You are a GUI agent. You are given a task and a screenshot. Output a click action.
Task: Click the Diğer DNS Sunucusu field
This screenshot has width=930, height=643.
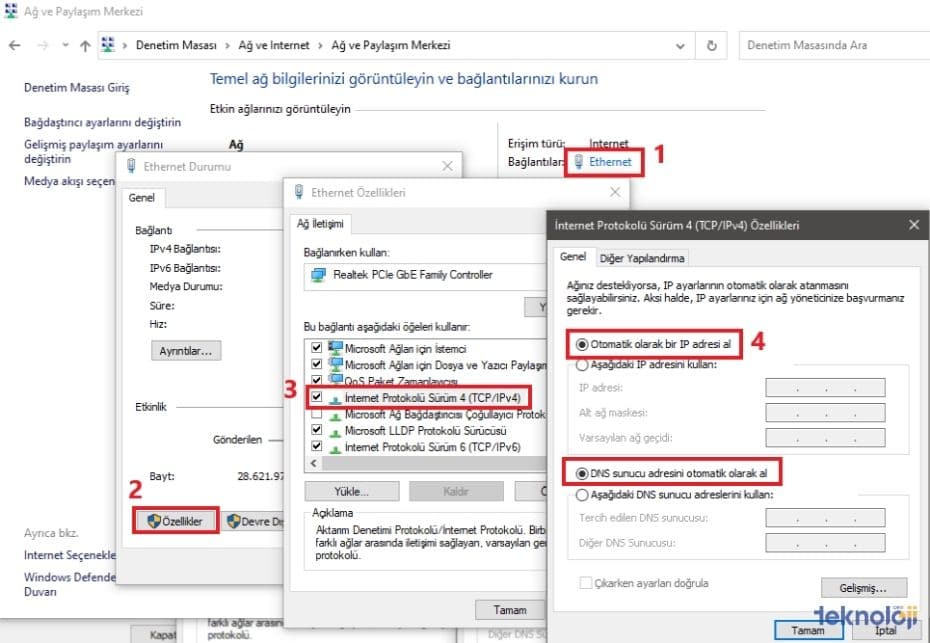pos(825,543)
